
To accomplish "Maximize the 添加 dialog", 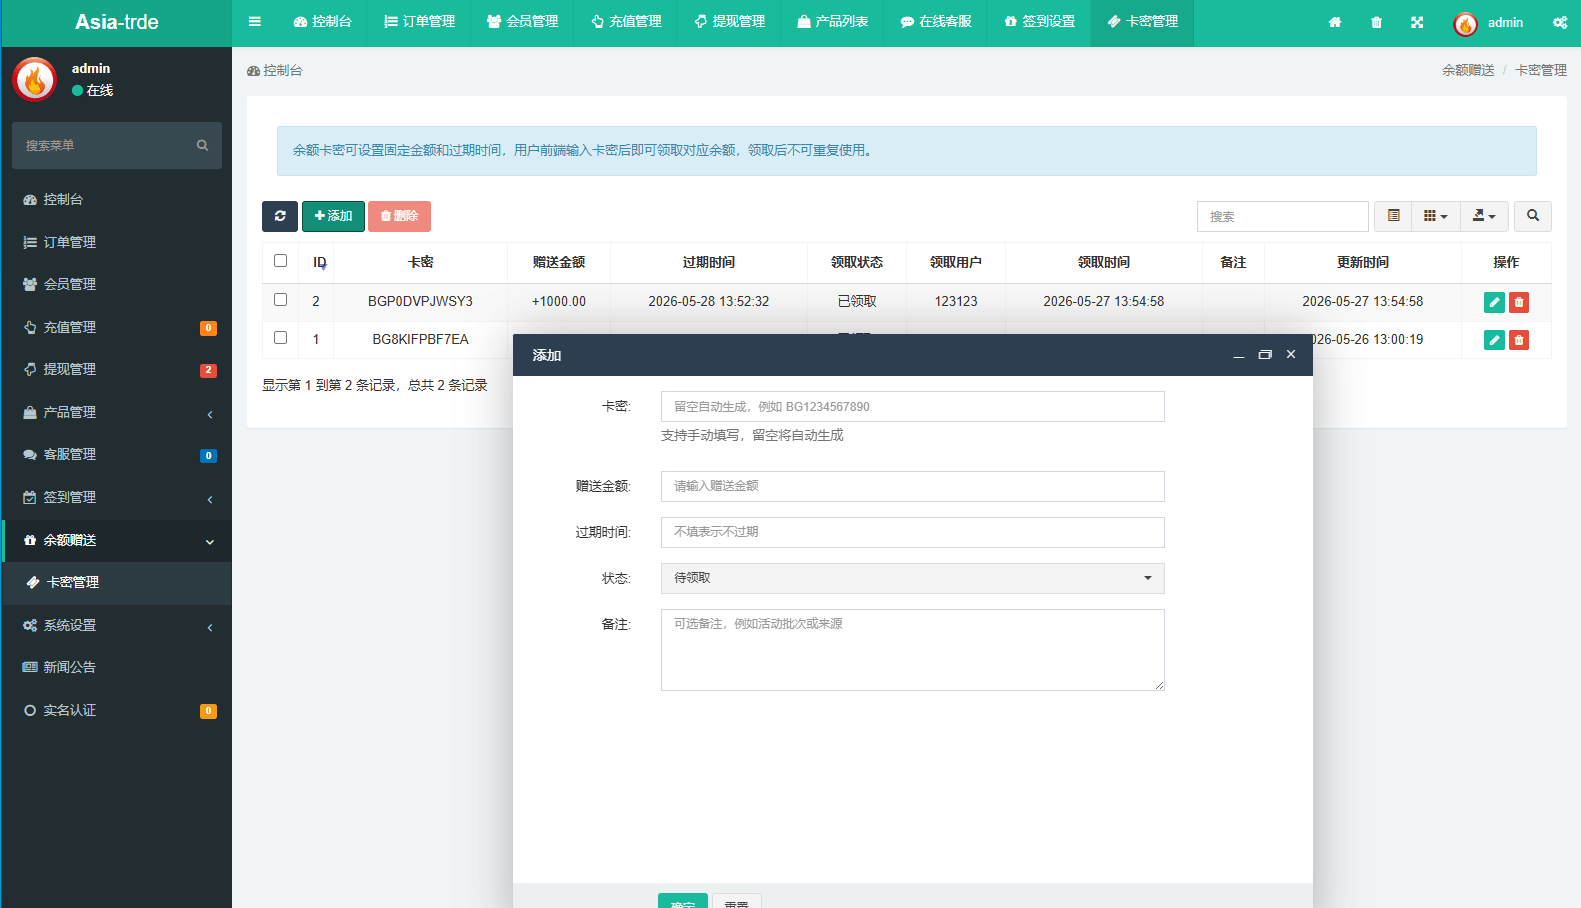I will tap(1265, 355).
